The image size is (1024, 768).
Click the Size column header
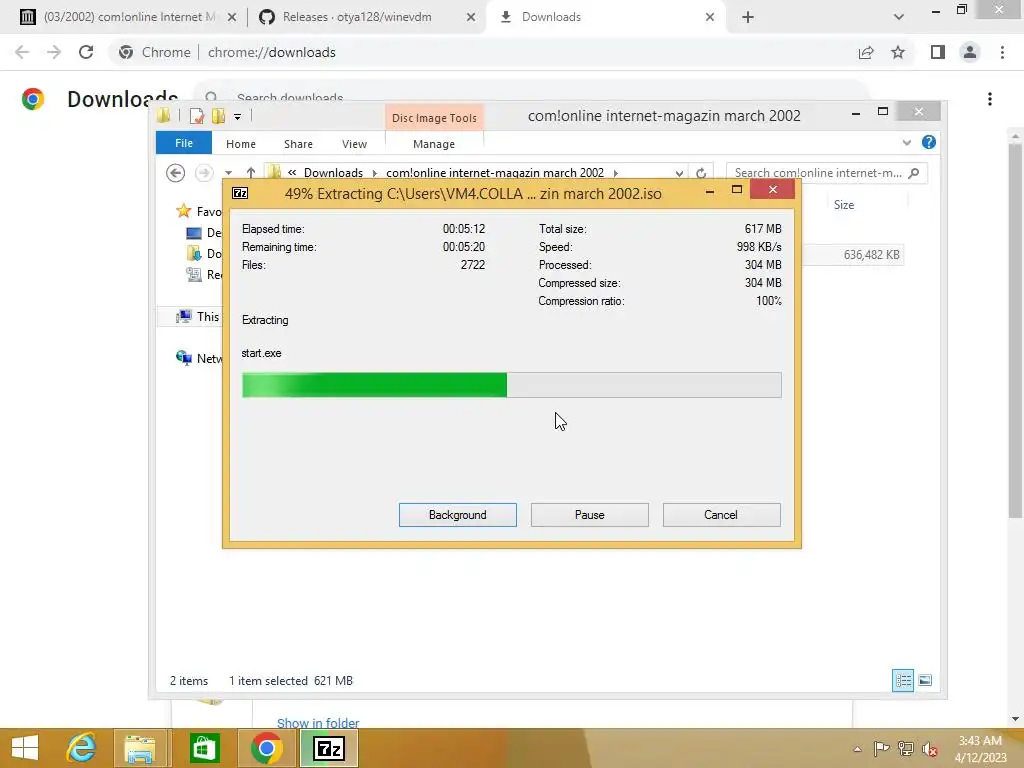pos(844,204)
